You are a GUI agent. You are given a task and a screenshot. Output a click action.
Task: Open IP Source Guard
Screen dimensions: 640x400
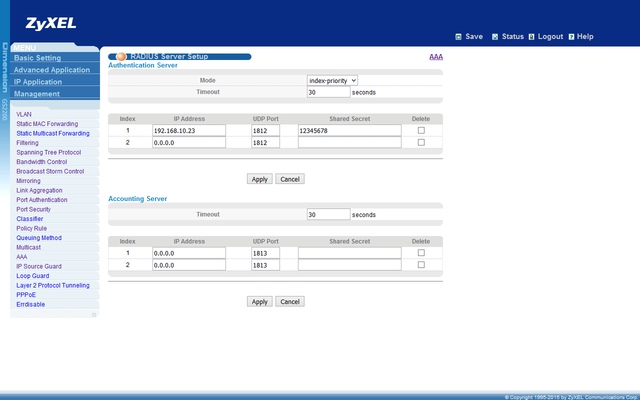39,266
